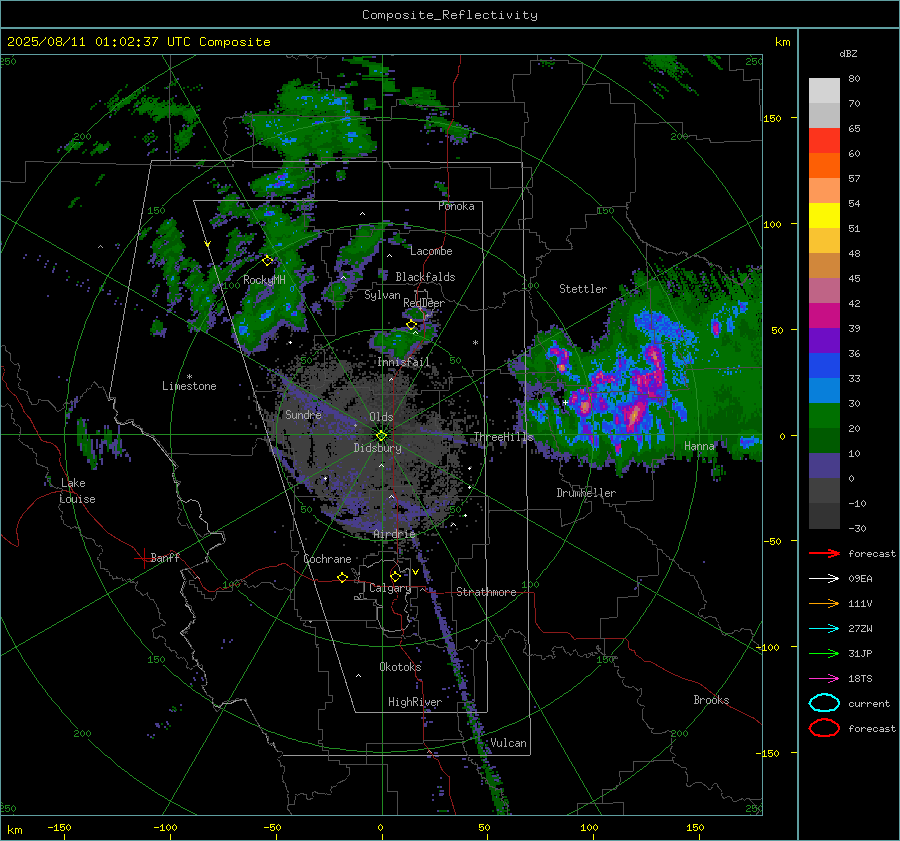Click the magenta 18TS arrow in legend
The image size is (900, 841).
pos(824,679)
